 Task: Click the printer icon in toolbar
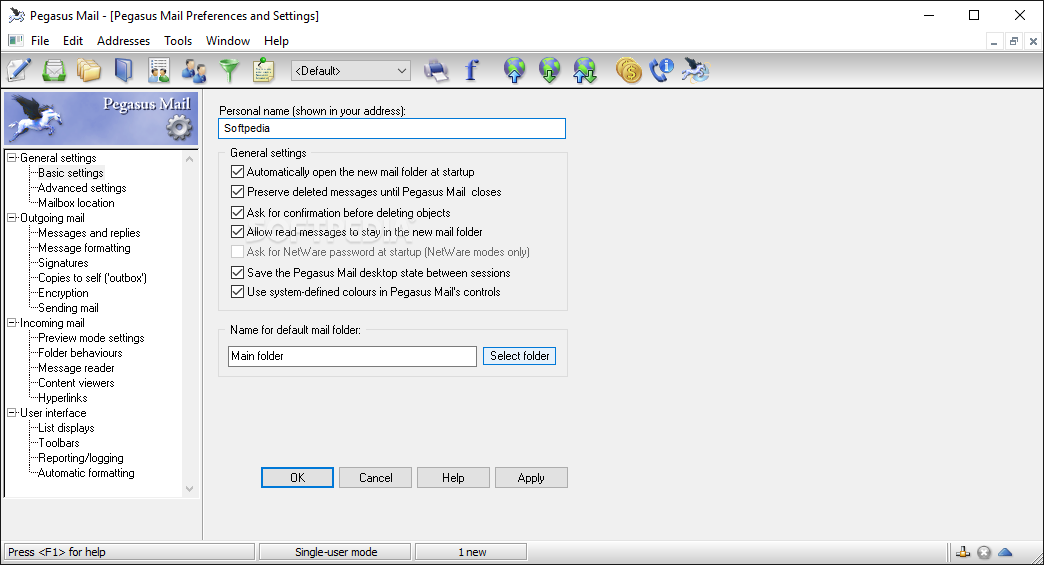436,70
